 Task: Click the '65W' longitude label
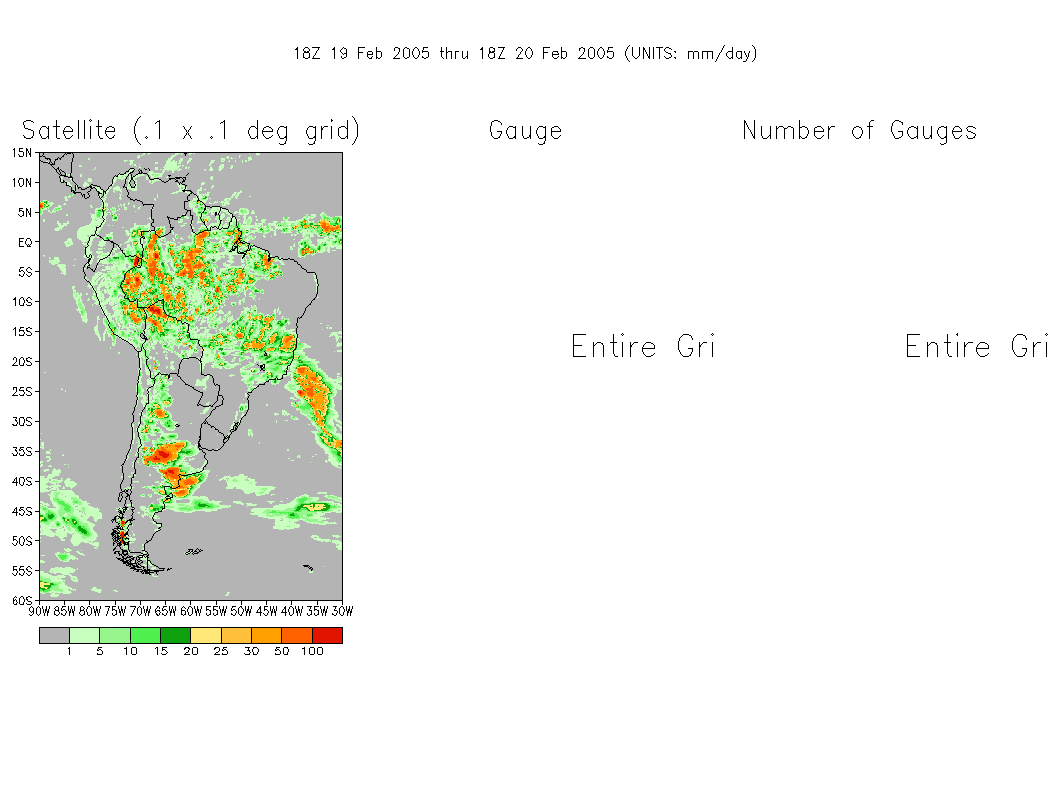pyautogui.click(x=165, y=611)
